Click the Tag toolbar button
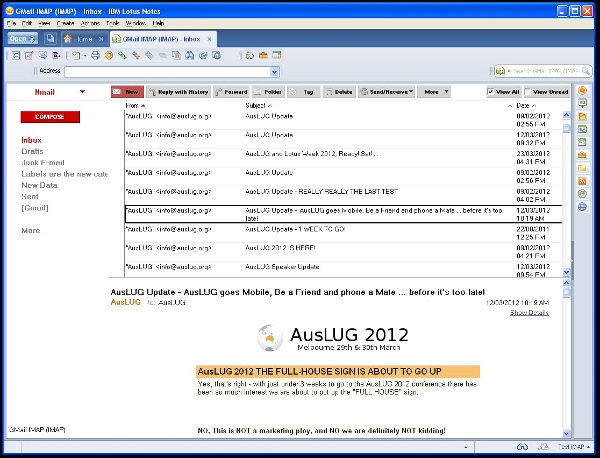This screenshot has height=458, width=600. point(305,92)
